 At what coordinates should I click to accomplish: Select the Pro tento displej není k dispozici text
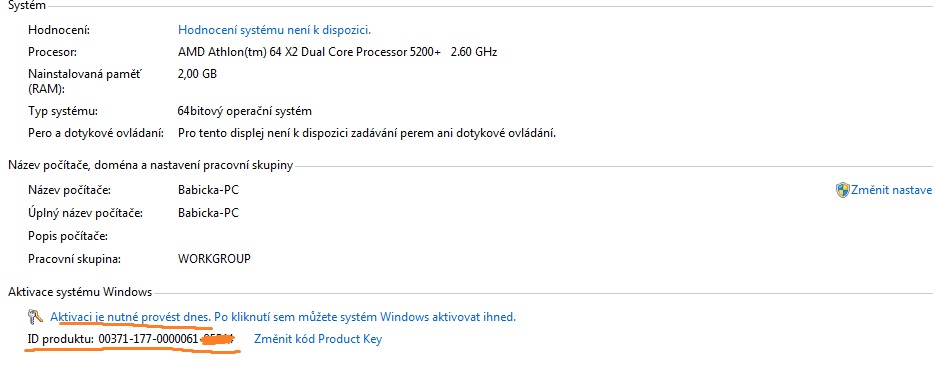[x=367, y=133]
